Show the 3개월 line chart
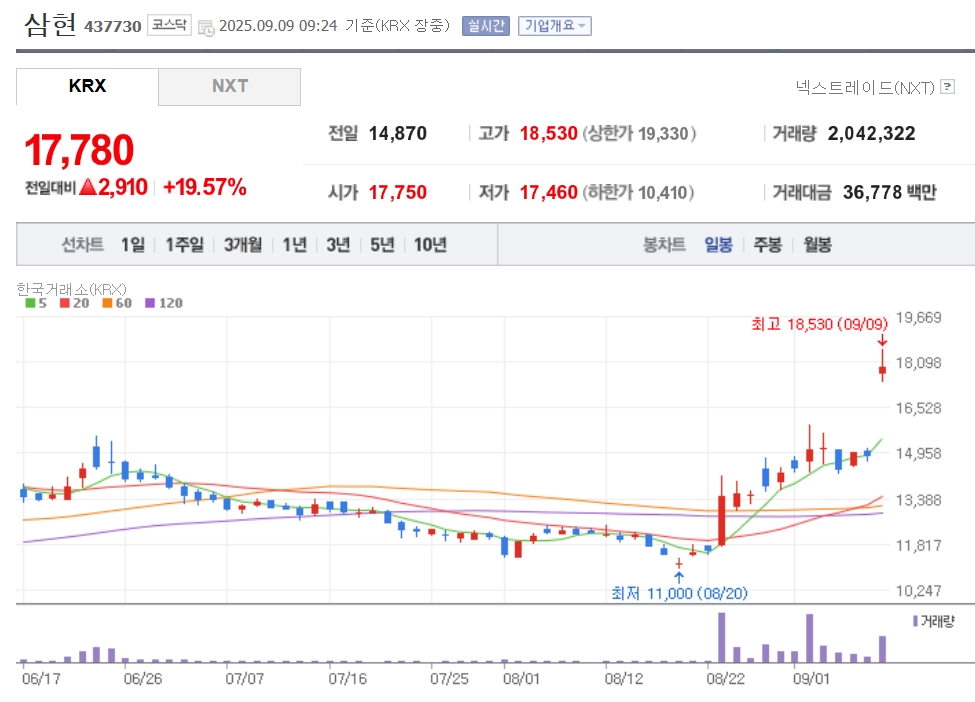This screenshot has width=975, height=702. (243, 244)
